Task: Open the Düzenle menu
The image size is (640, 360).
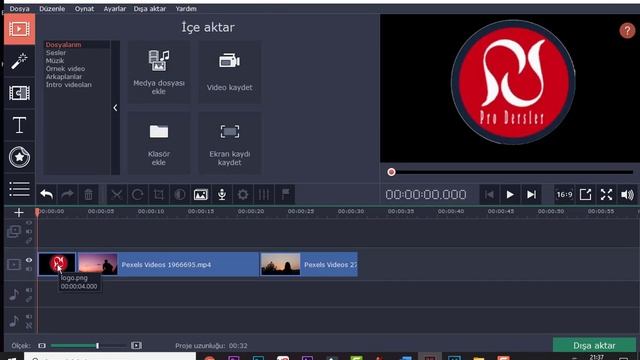Action: point(52,9)
